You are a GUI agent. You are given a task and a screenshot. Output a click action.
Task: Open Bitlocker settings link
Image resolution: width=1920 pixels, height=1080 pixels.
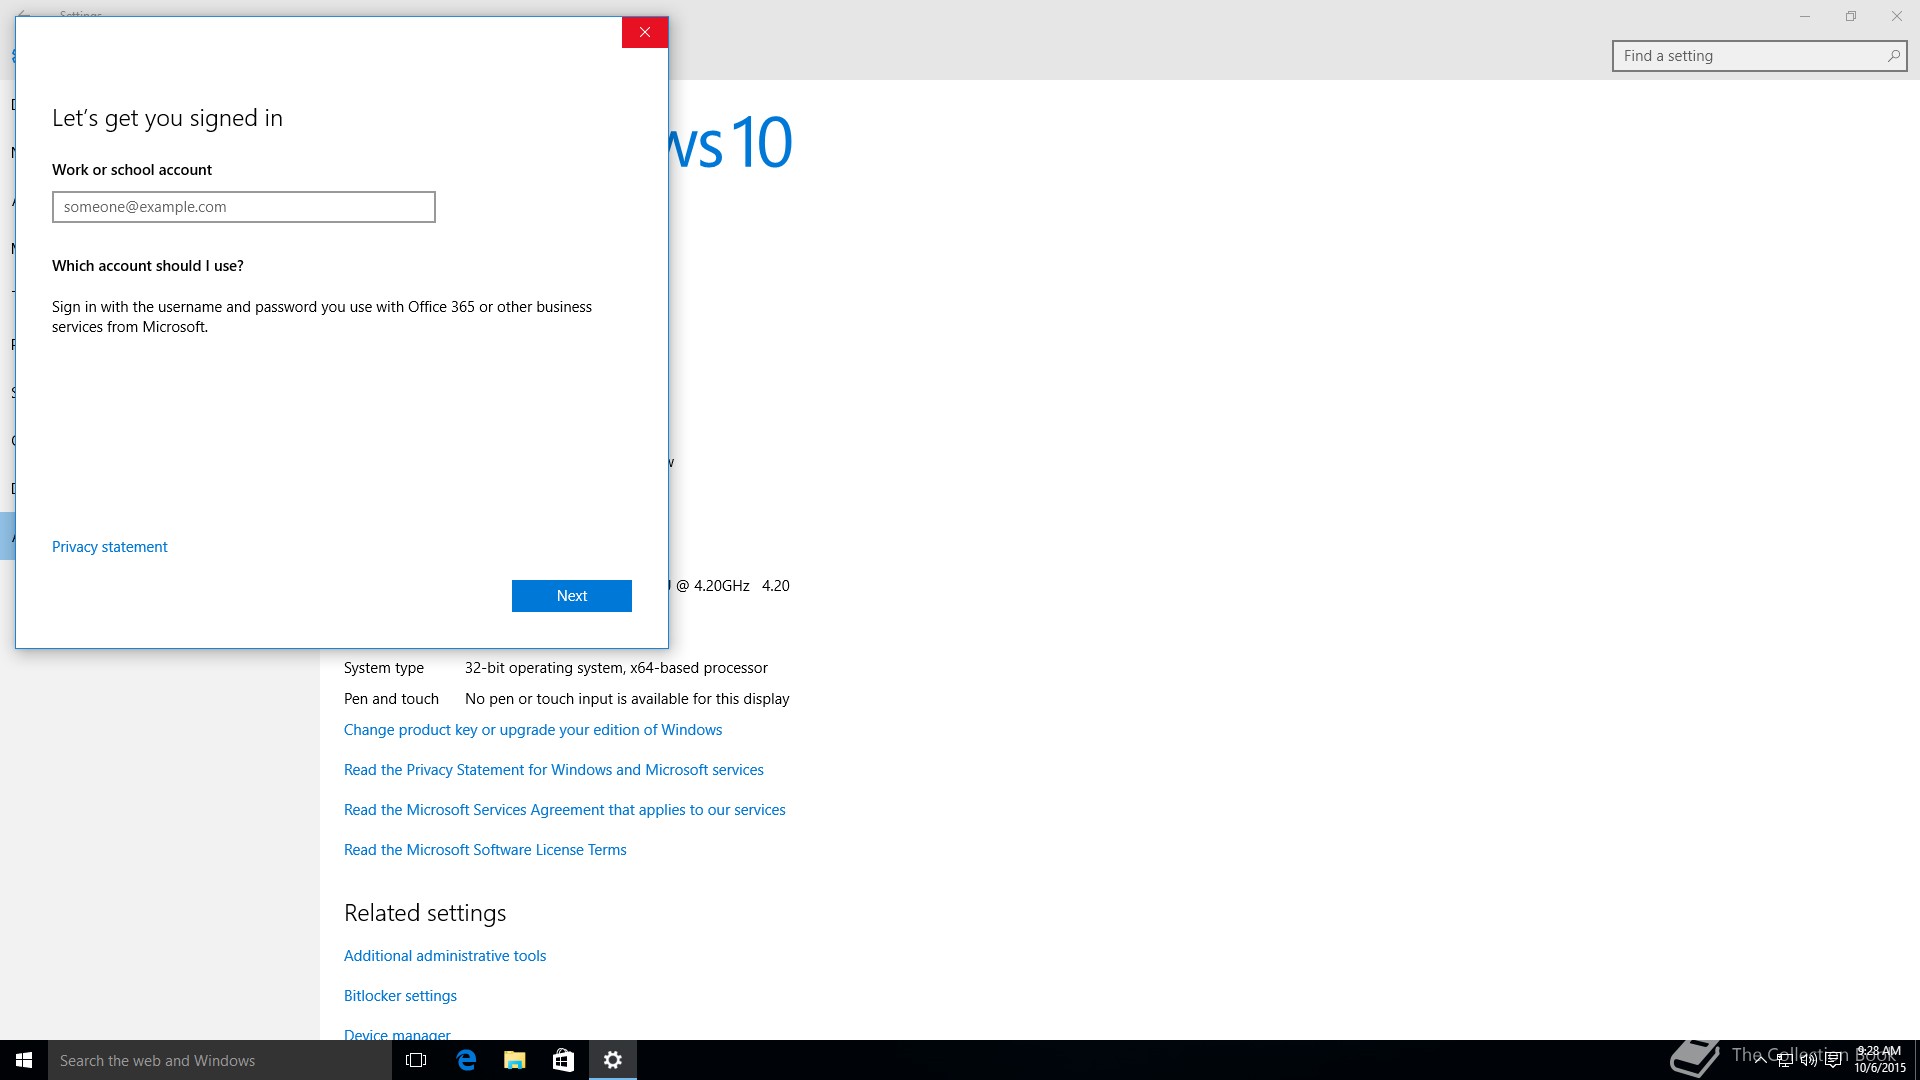tap(400, 996)
